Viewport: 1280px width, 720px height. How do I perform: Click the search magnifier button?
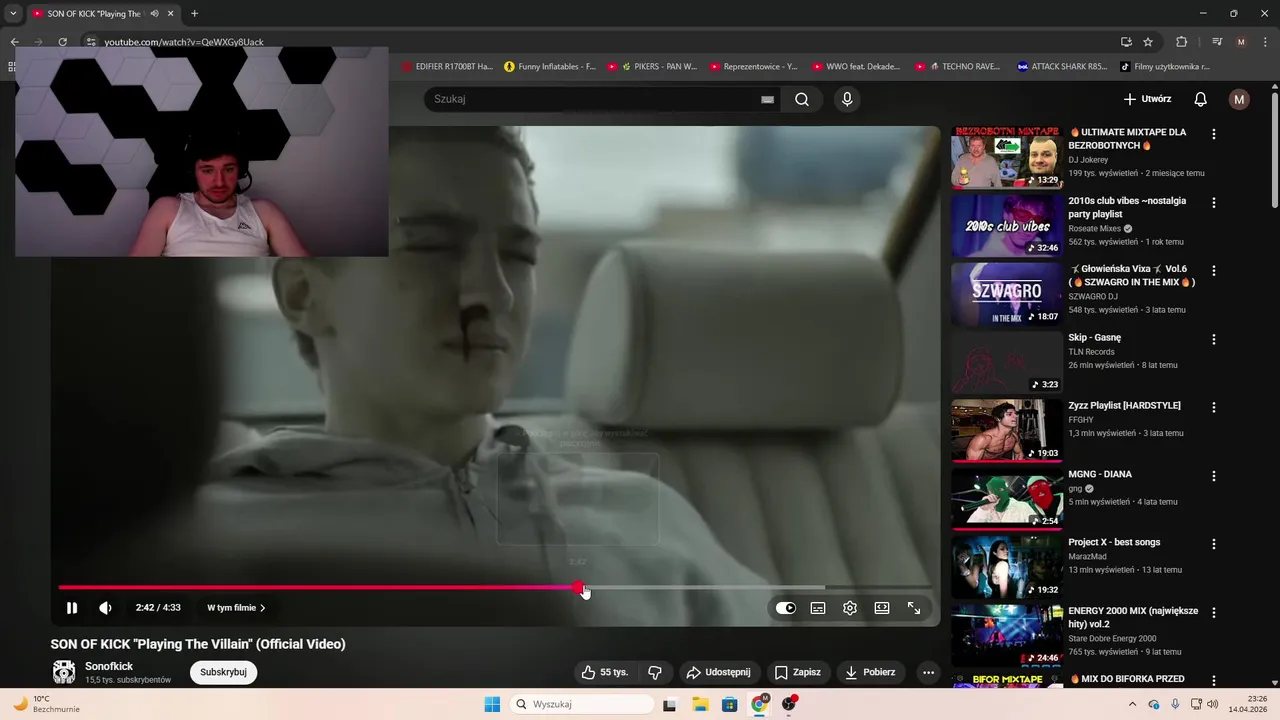(802, 99)
